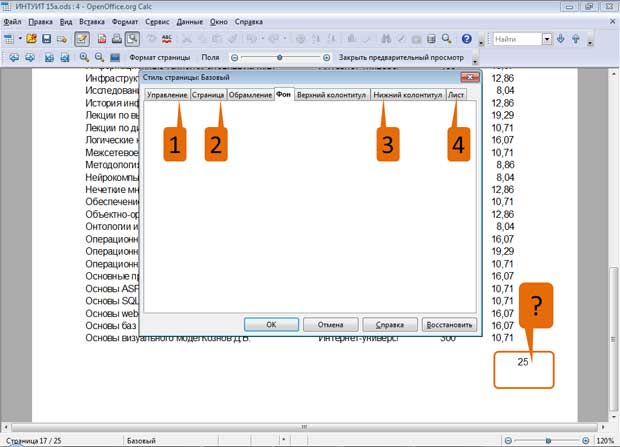Click the ABC Spelling check icon
620x447 pixels.
pos(167,39)
